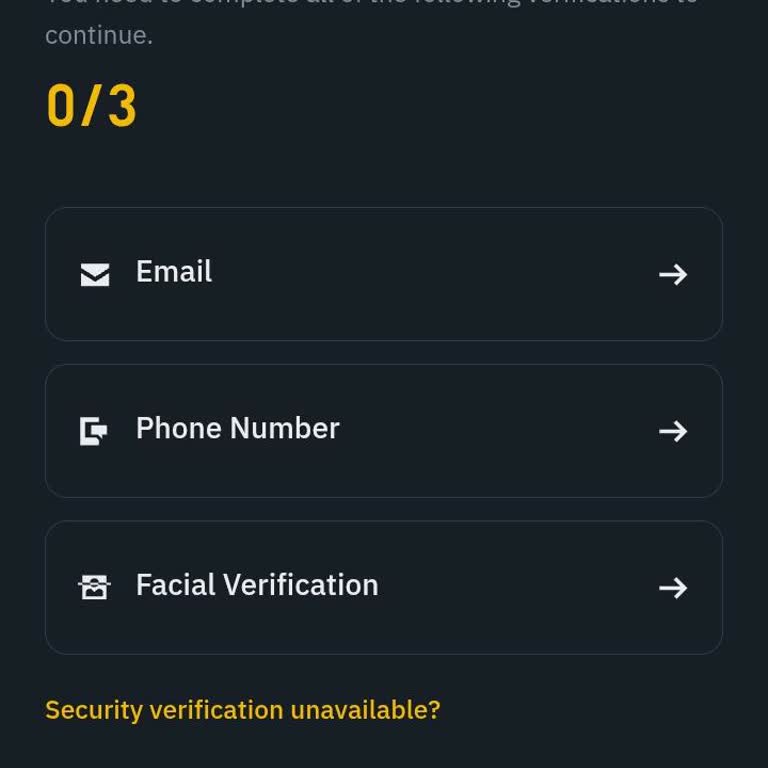The height and width of the screenshot is (768, 768).
Task: Click the phone device icon
Action: tap(94, 431)
